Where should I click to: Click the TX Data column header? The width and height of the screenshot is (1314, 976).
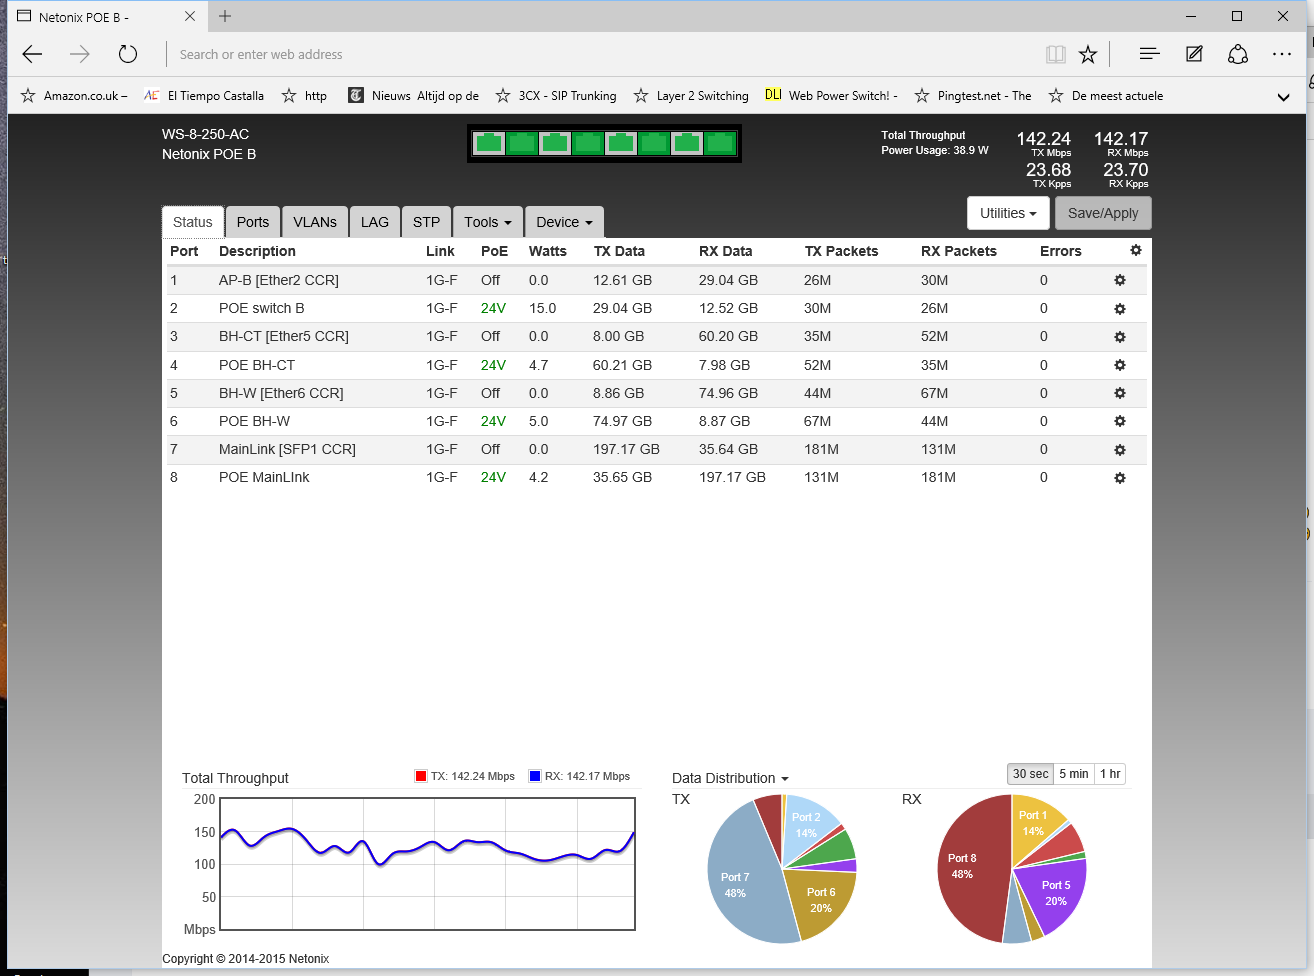[619, 251]
